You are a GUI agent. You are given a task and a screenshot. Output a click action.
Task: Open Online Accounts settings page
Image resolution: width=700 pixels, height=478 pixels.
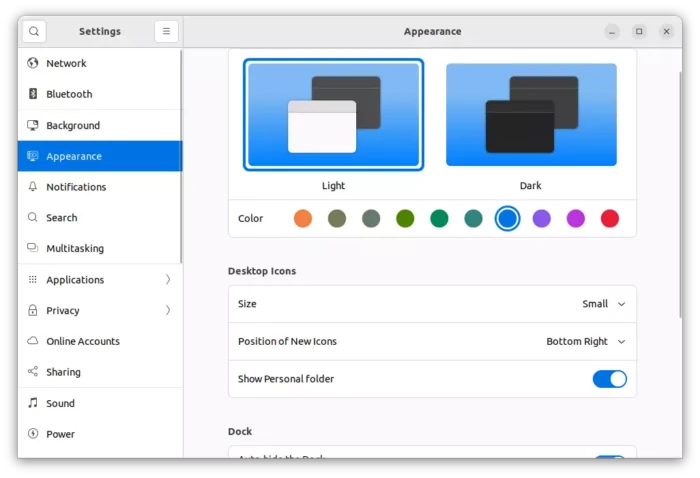coord(100,341)
